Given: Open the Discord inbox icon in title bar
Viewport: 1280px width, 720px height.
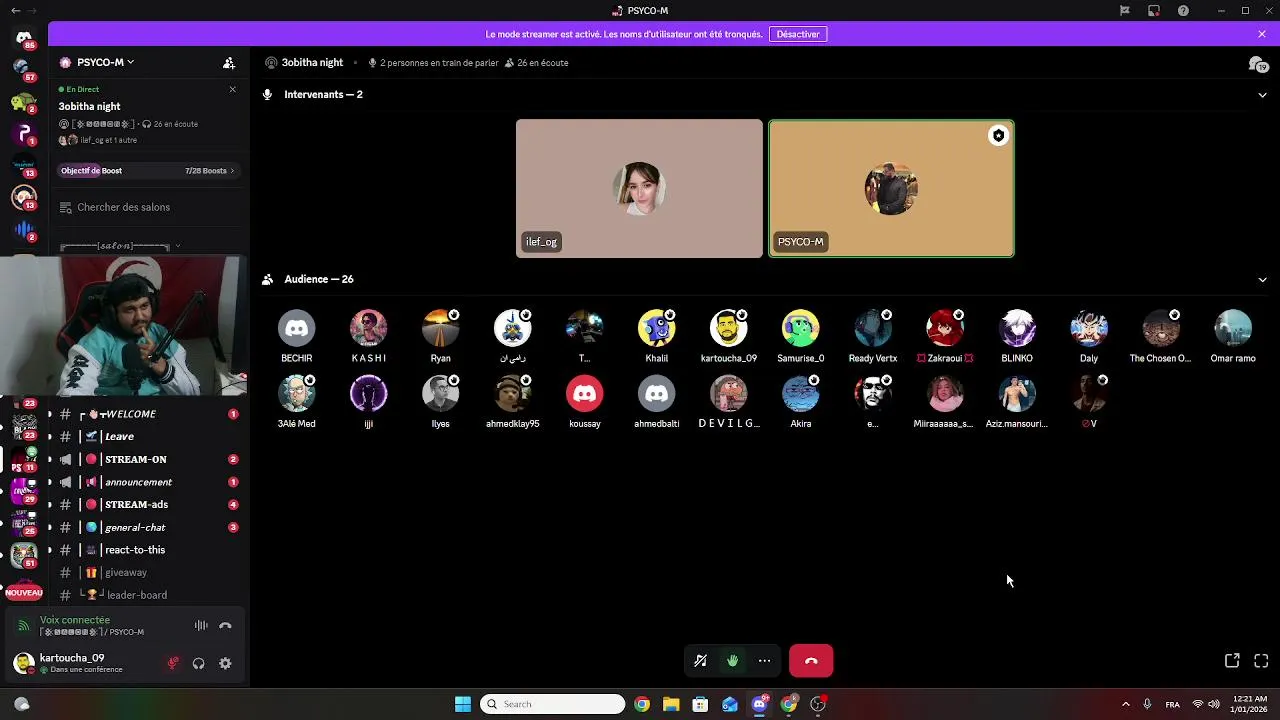Looking at the screenshot, I should pos(1154,11).
